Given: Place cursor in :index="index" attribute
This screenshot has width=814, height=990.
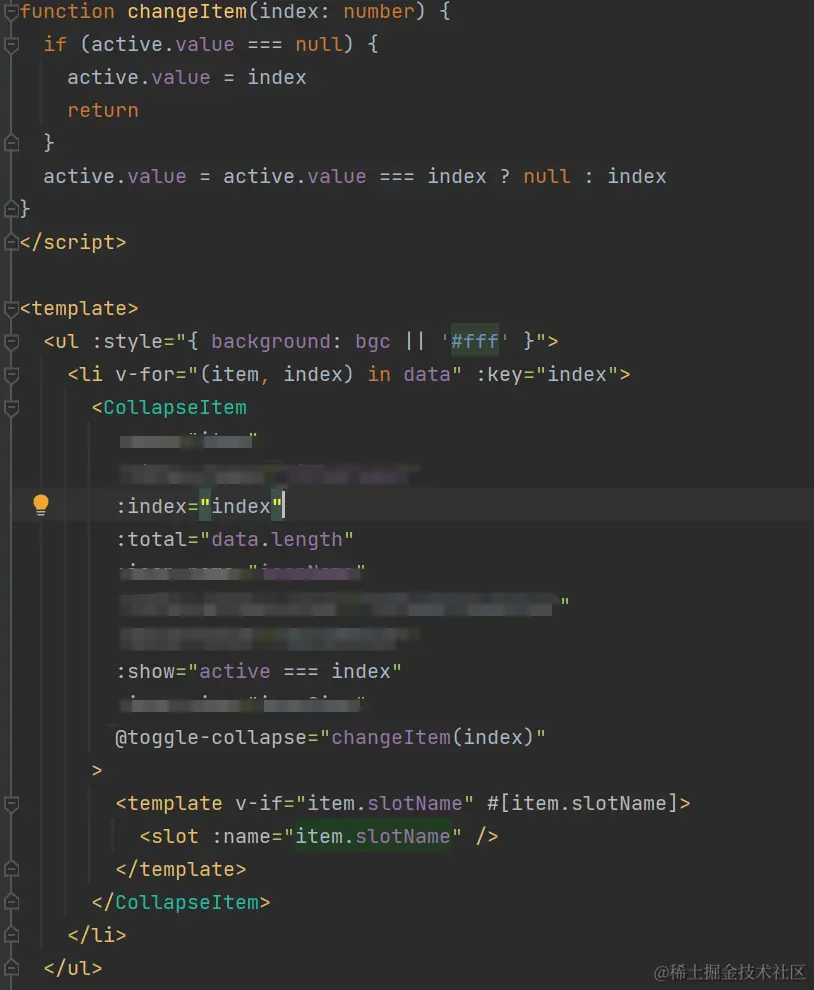Looking at the screenshot, I should [x=199, y=506].
